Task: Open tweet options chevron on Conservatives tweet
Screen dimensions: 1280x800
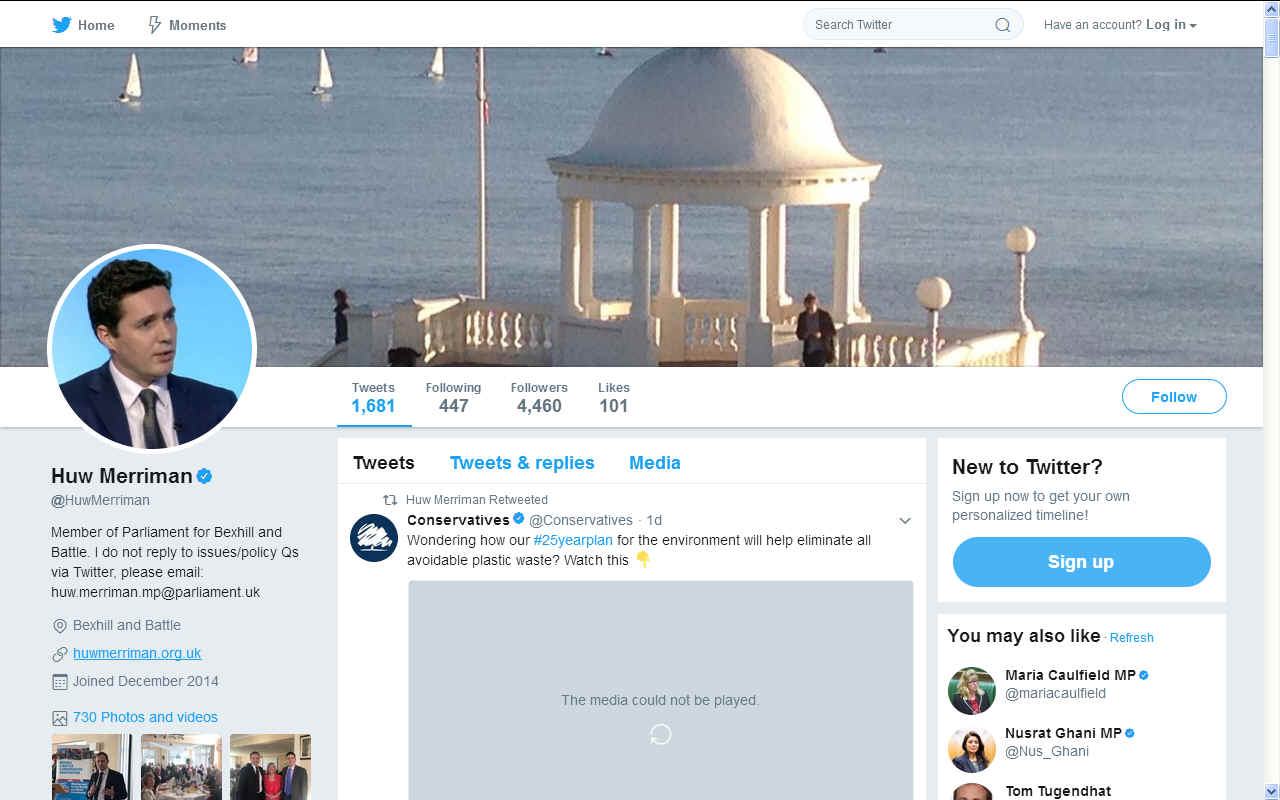Action: 904,521
